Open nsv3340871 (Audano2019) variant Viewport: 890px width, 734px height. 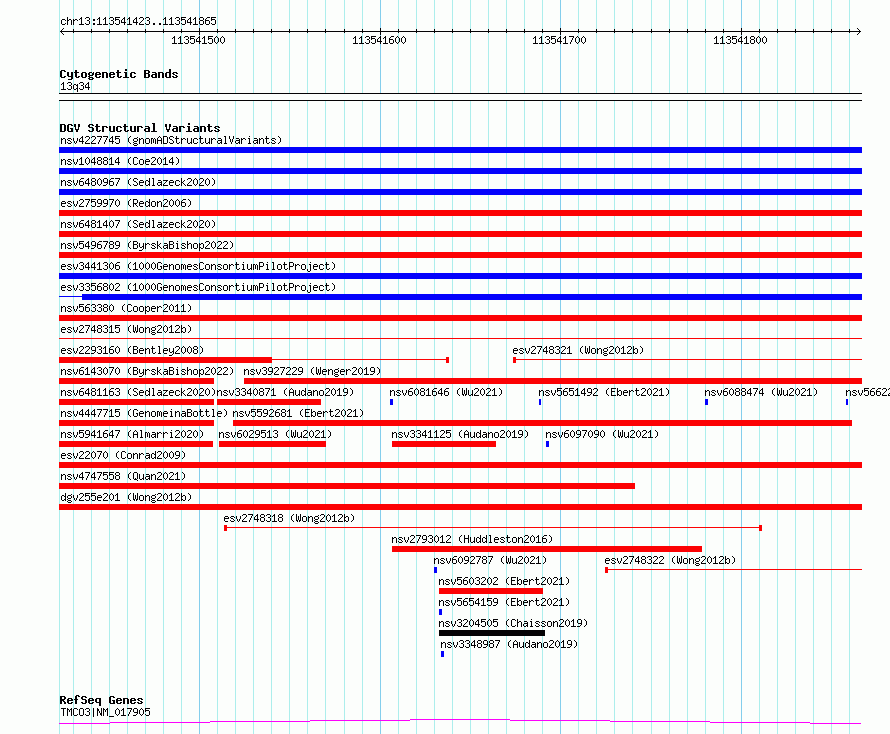tap(286, 392)
